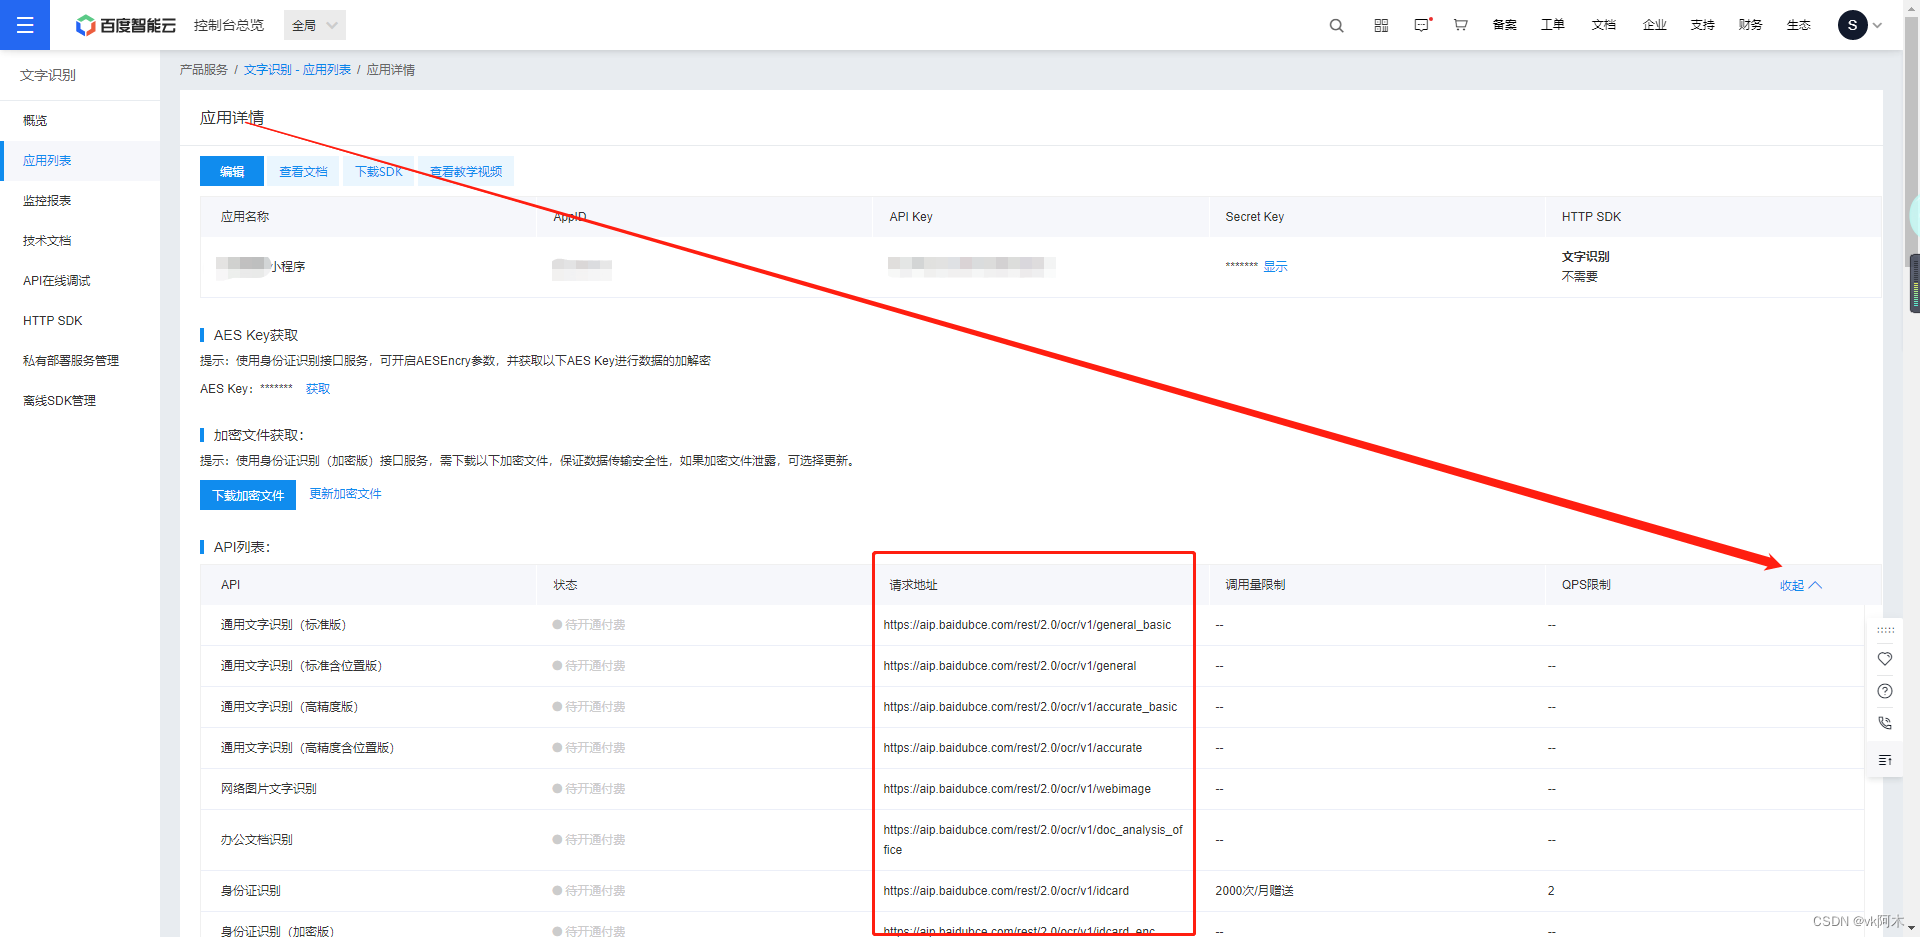Click 通用文字识别（高精度含位置版） API name
Image resolution: width=1920 pixels, height=937 pixels.
pos(307,748)
